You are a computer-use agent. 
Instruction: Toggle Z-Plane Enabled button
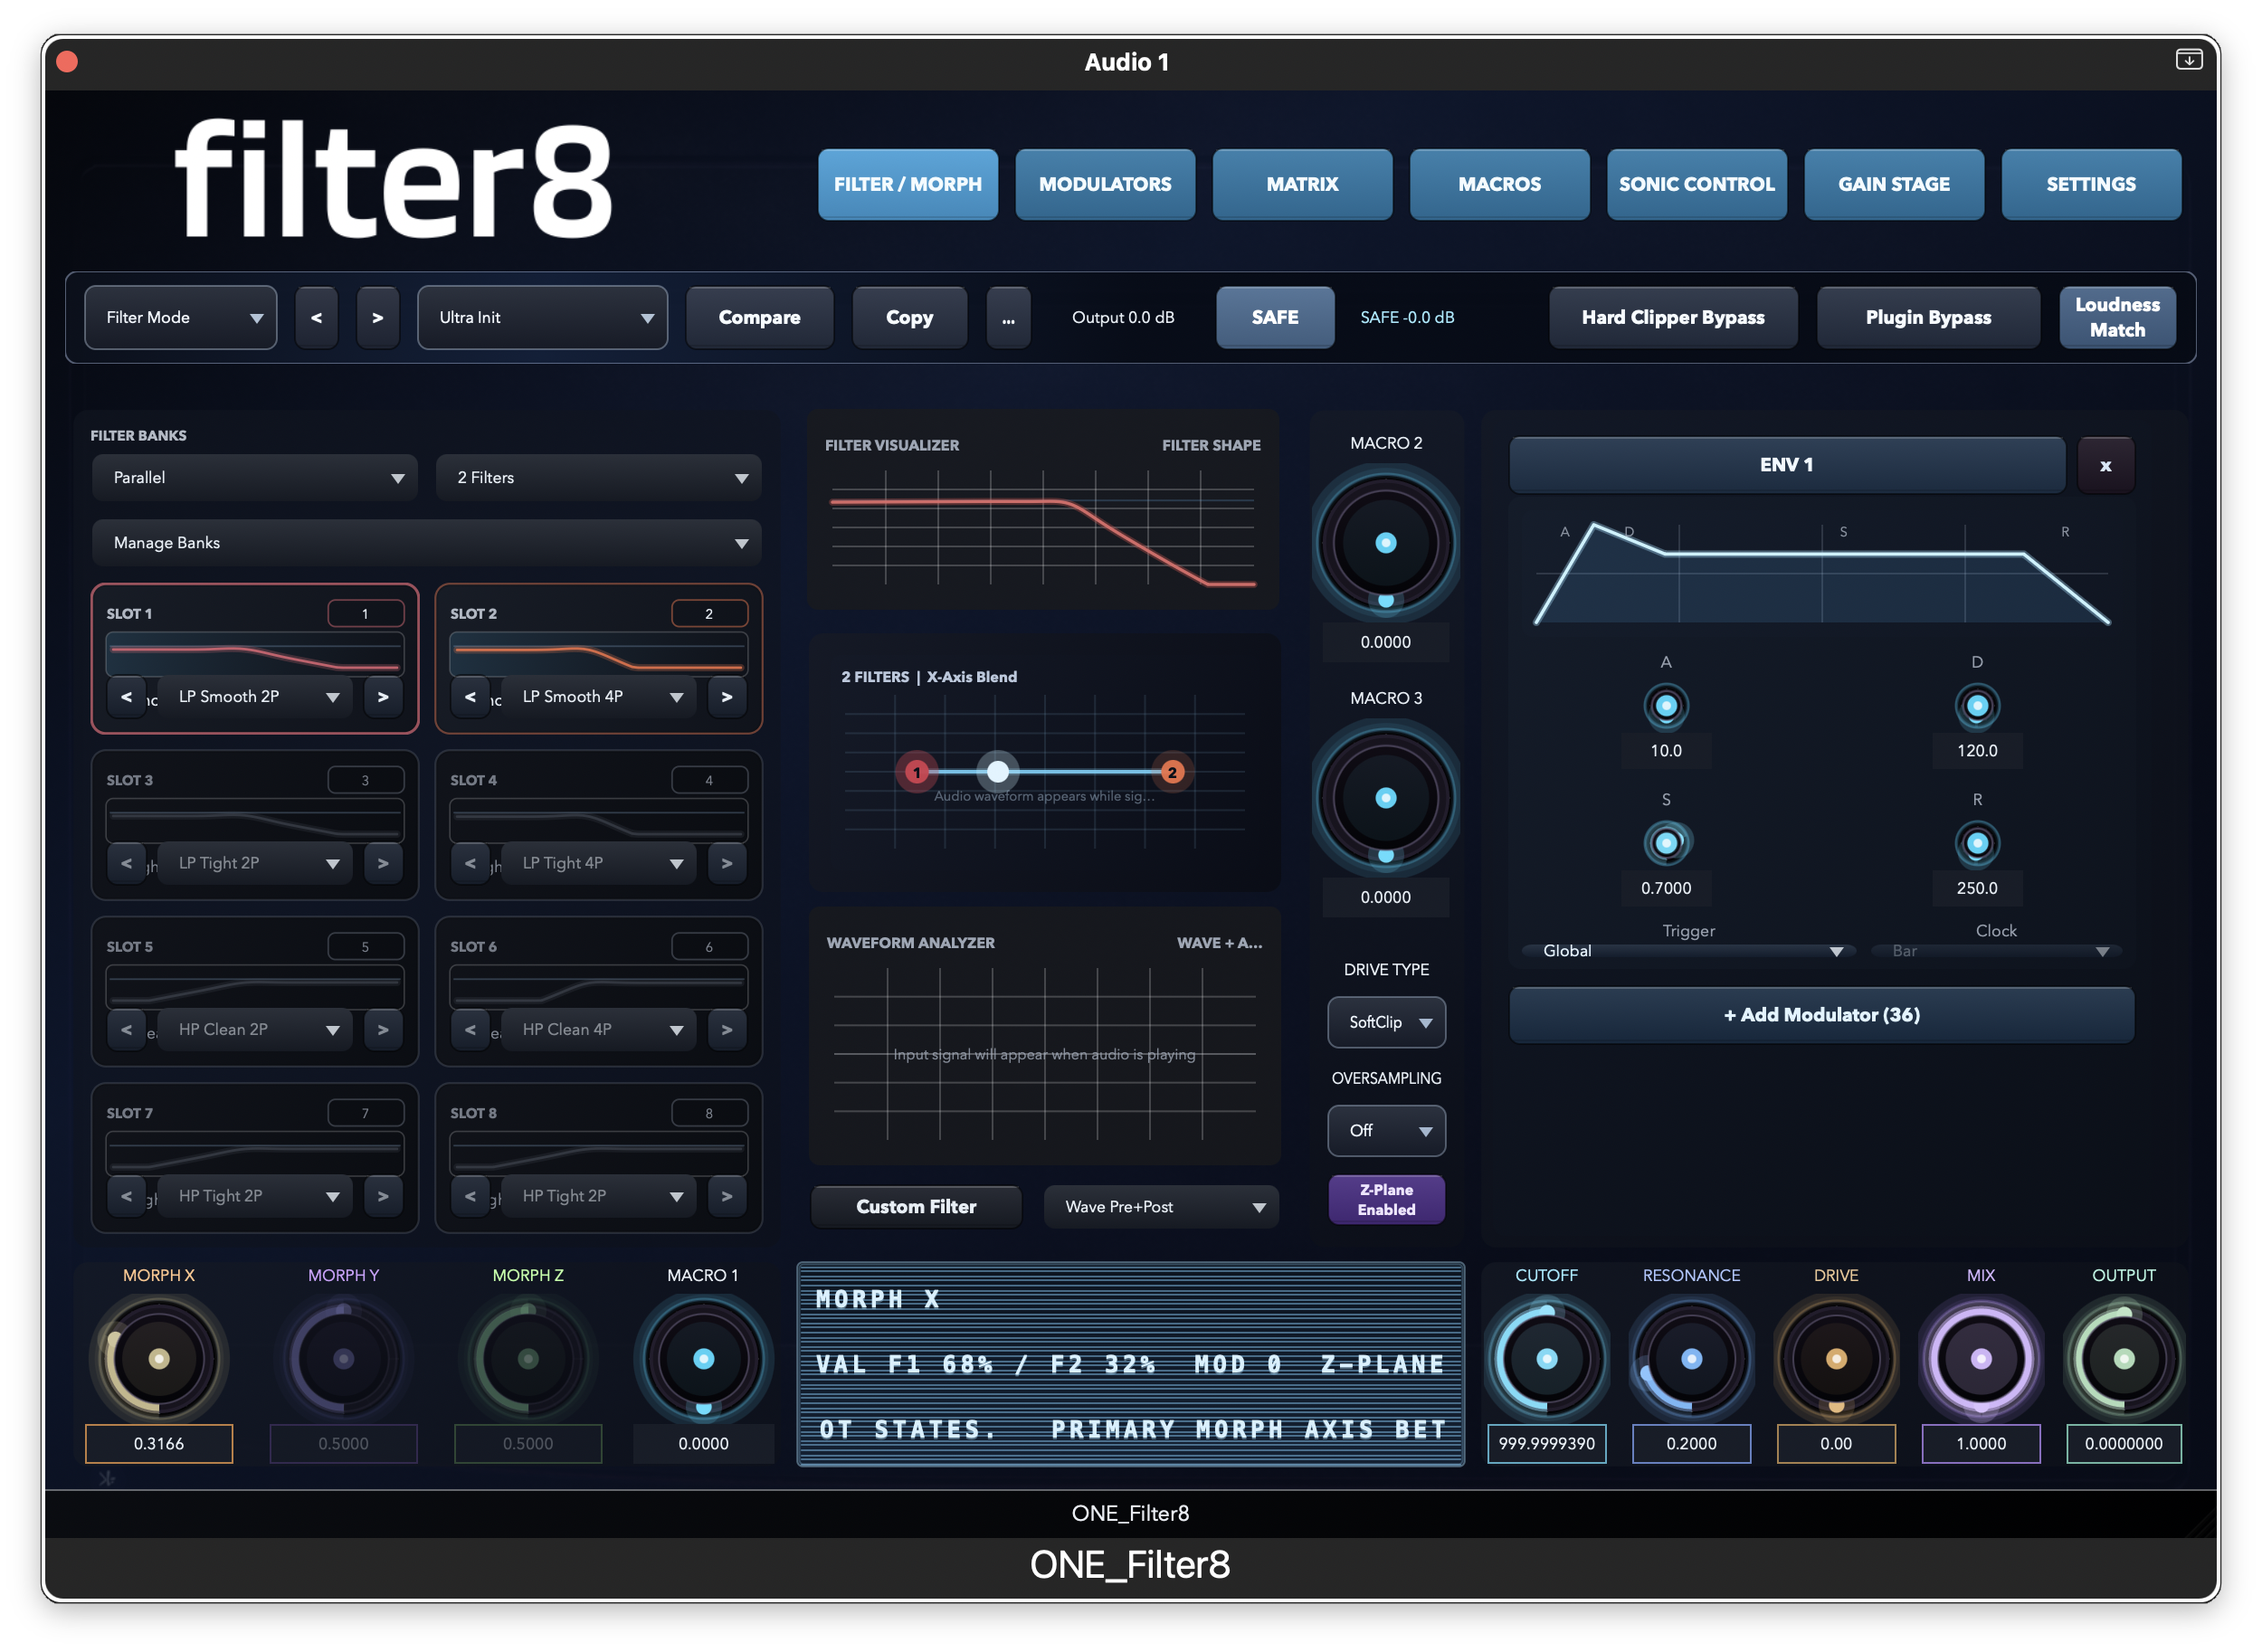tap(1385, 1199)
